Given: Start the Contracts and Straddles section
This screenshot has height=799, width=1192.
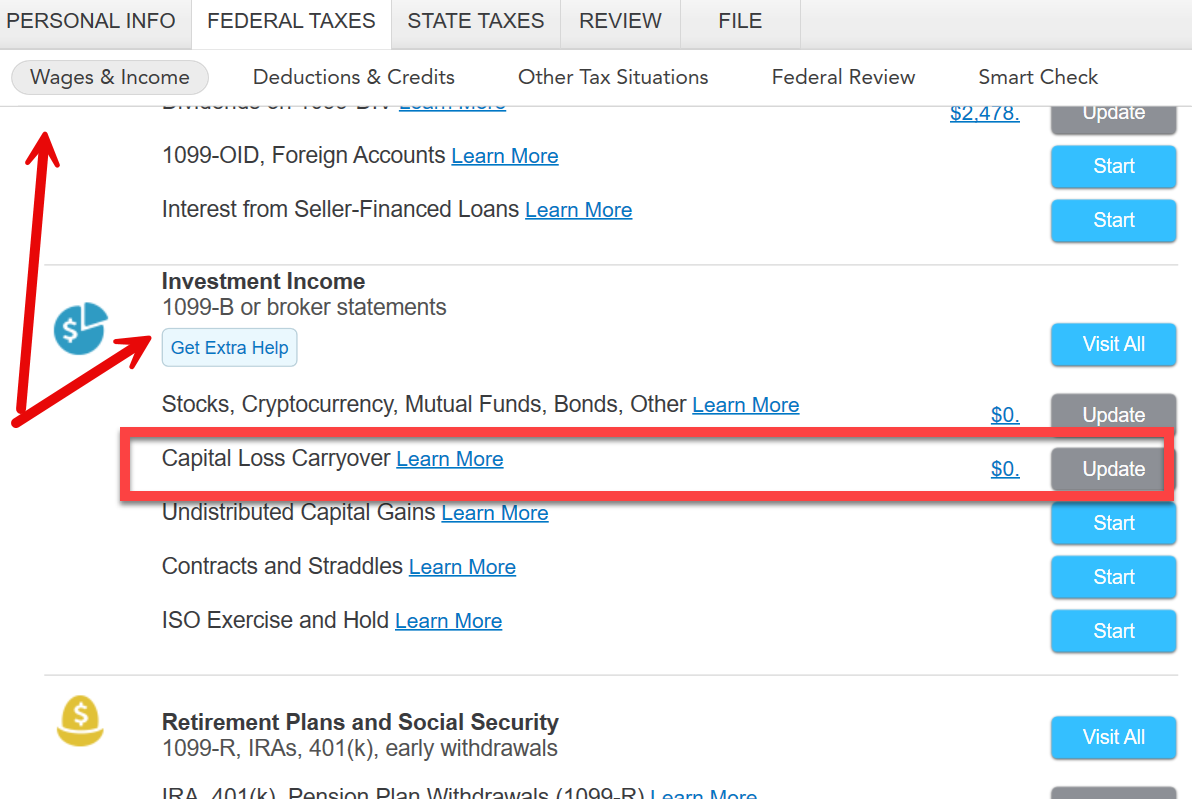Looking at the screenshot, I should pos(1113,577).
